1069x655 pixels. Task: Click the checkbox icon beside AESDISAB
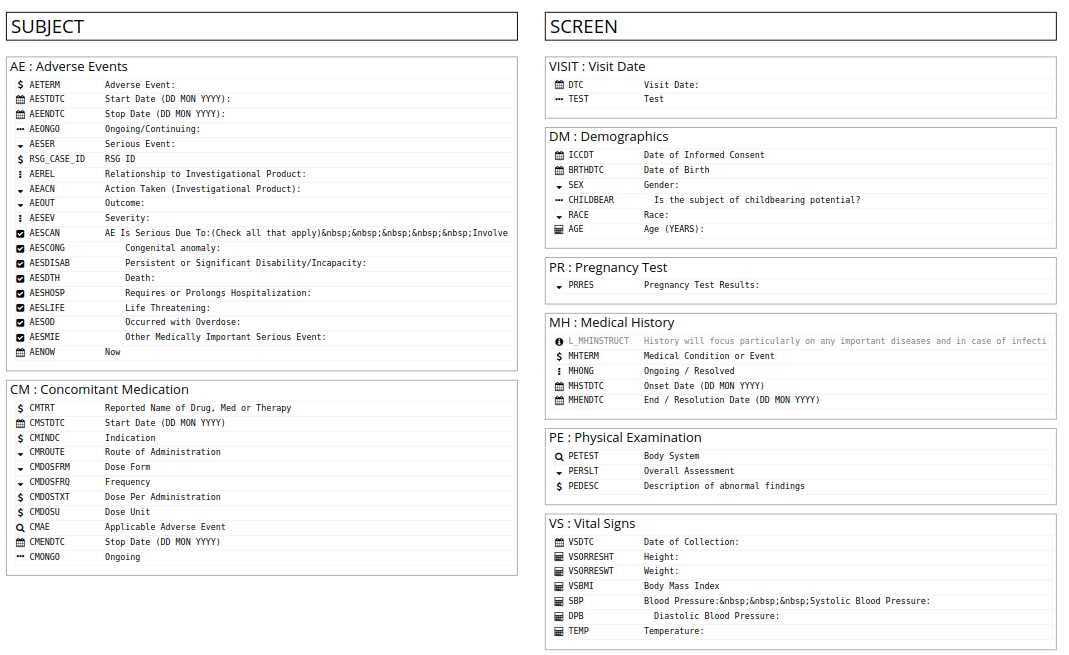[20, 264]
